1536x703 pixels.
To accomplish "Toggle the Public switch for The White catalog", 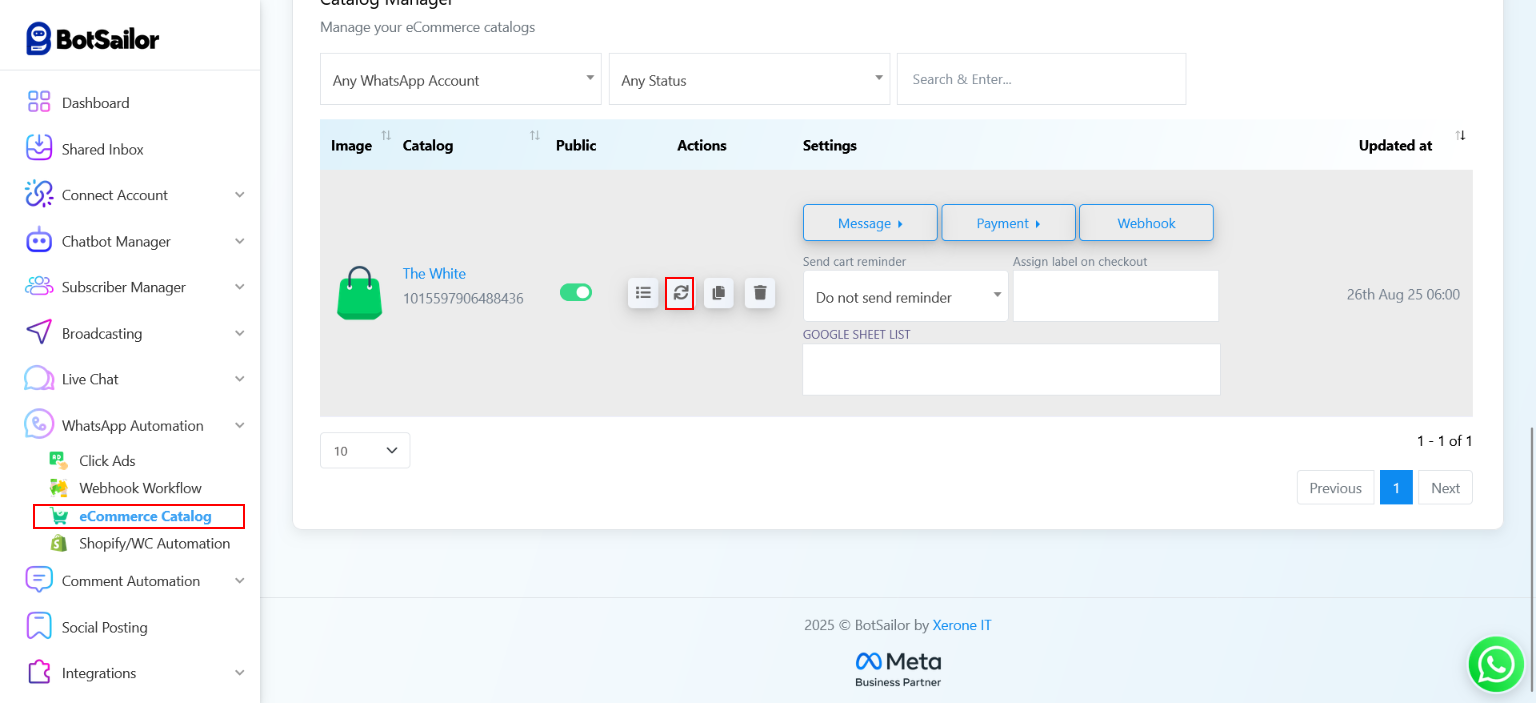I will (x=576, y=290).
